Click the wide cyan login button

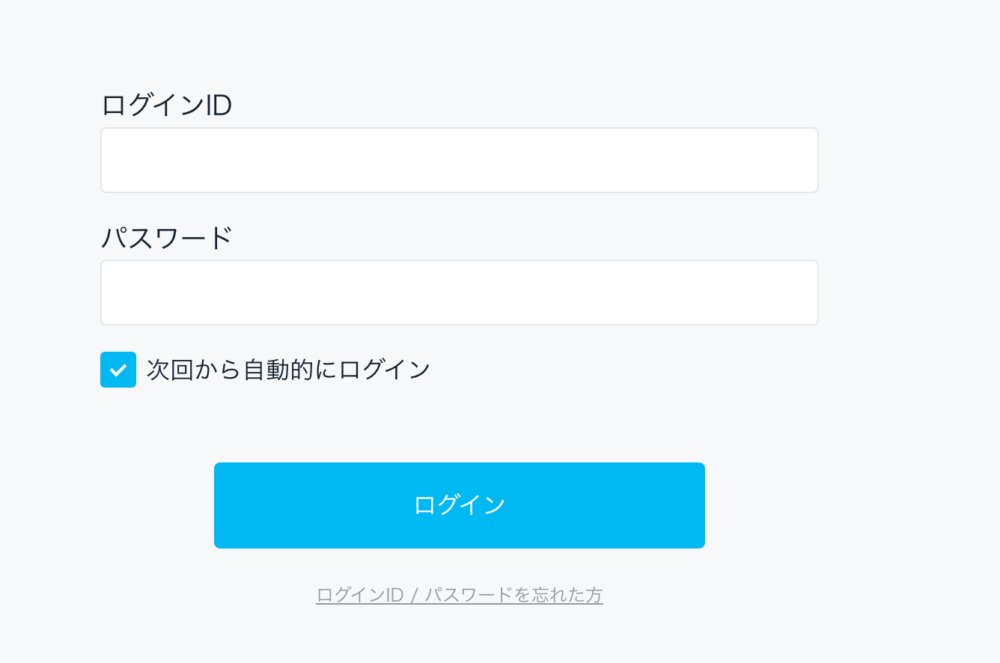459,506
